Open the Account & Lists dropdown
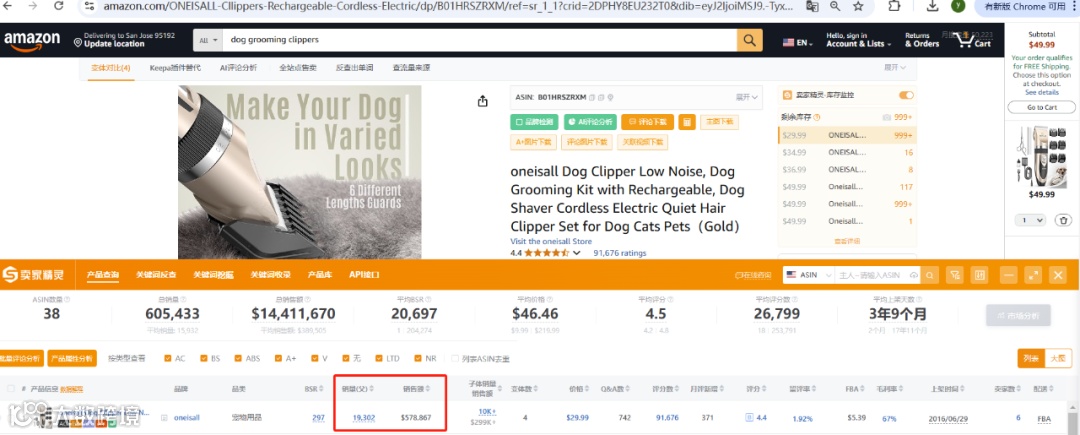 coord(858,40)
